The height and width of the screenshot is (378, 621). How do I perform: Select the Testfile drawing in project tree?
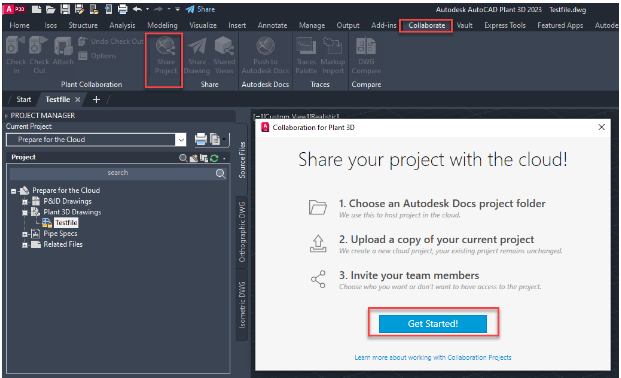(x=66, y=223)
